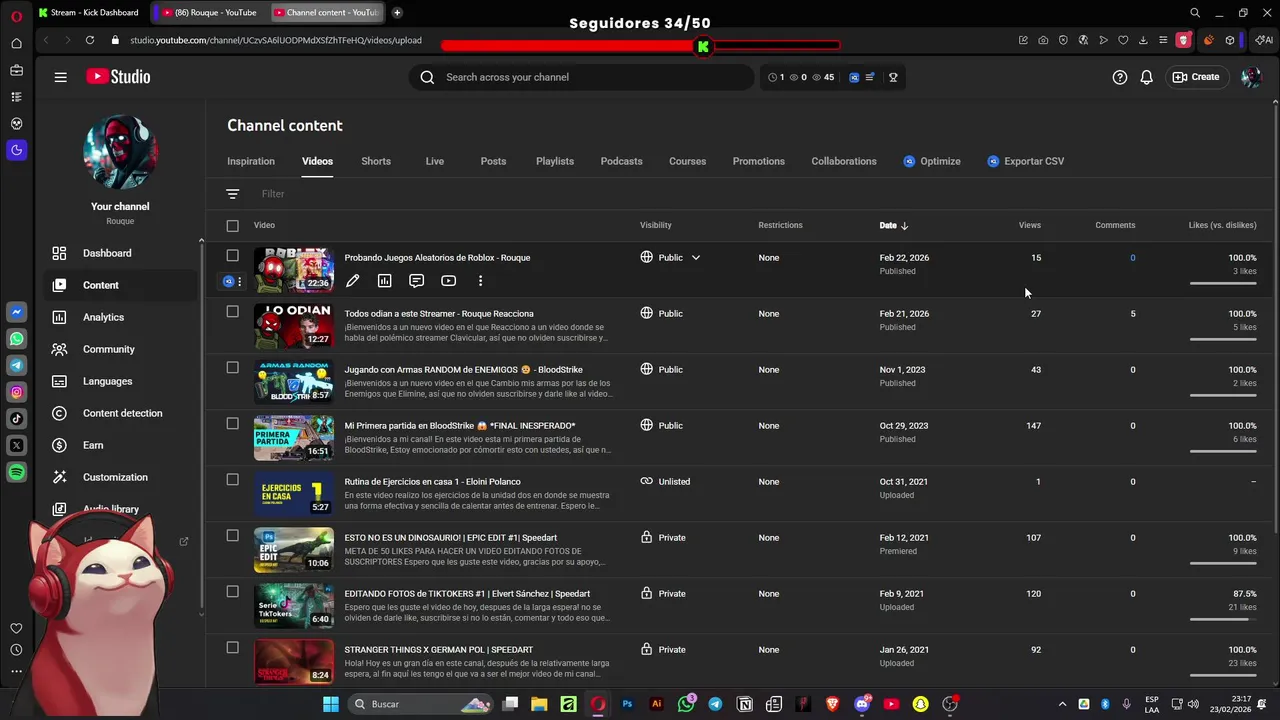Toggle the select-all videos checkbox
The height and width of the screenshot is (720, 1280).
click(x=233, y=226)
